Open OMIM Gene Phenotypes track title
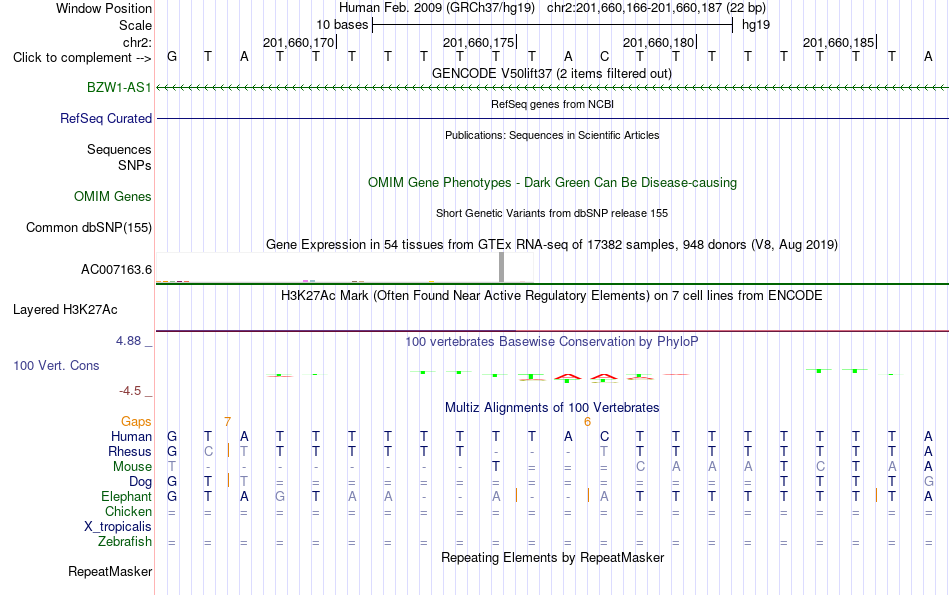Viewport: 950px width, 595px height. click(552, 183)
